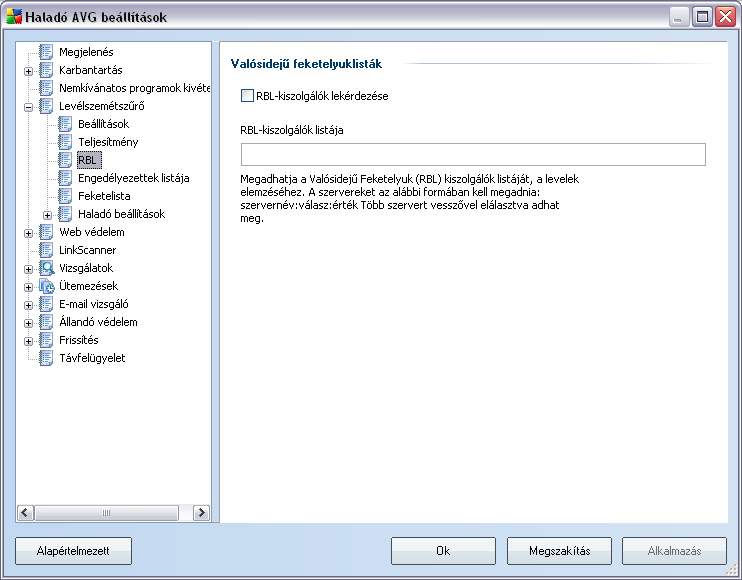Focus the RBL-kiszolgálók listája text field
Image resolution: width=742 pixels, height=580 pixels.
pos(473,154)
